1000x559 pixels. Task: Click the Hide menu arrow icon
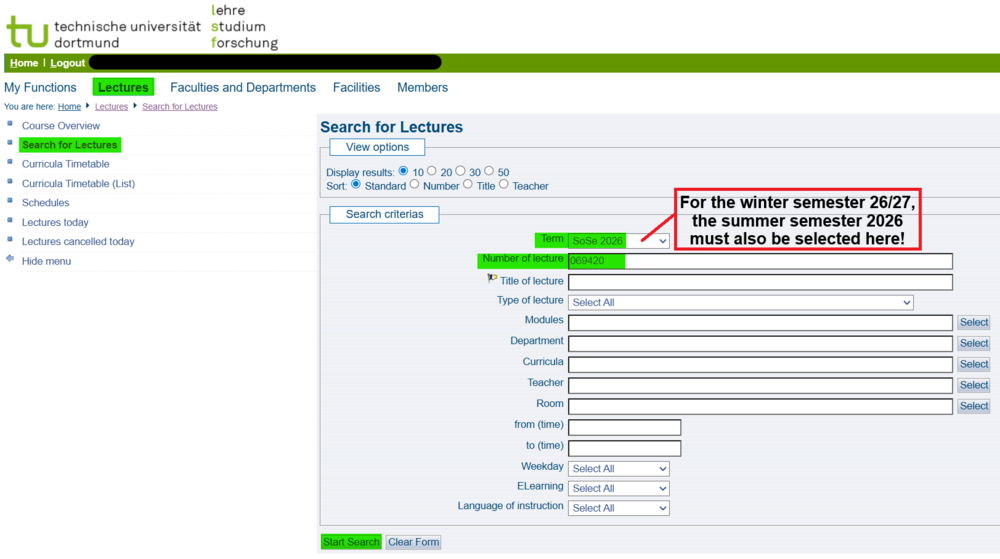click(10, 259)
